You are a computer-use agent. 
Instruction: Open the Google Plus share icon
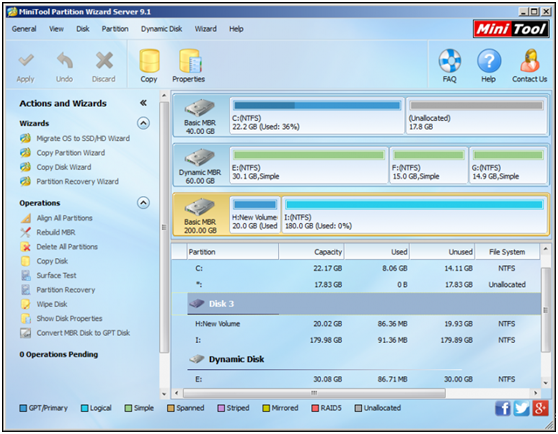[x=540, y=408]
